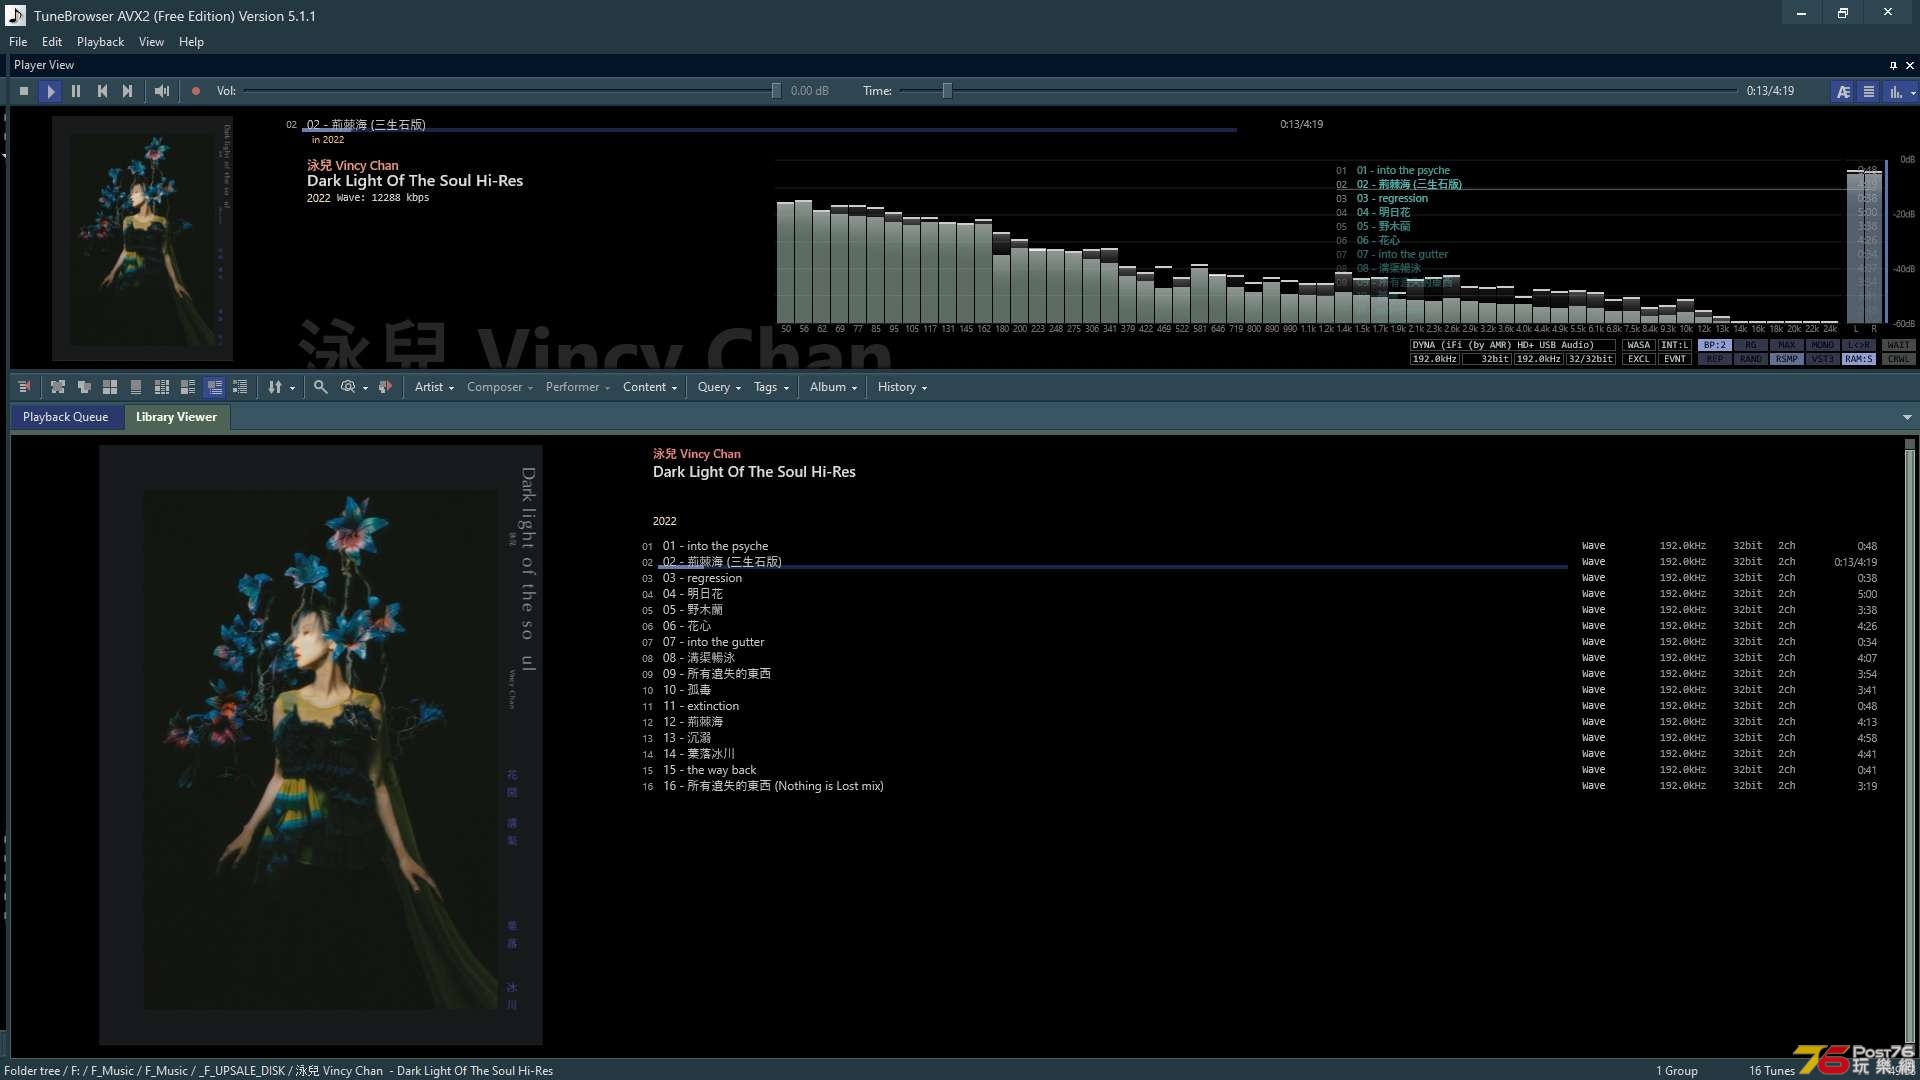Screen dimensions: 1920x1080
Task: Toggle the RAM:S indicator
Action: 1859,359
